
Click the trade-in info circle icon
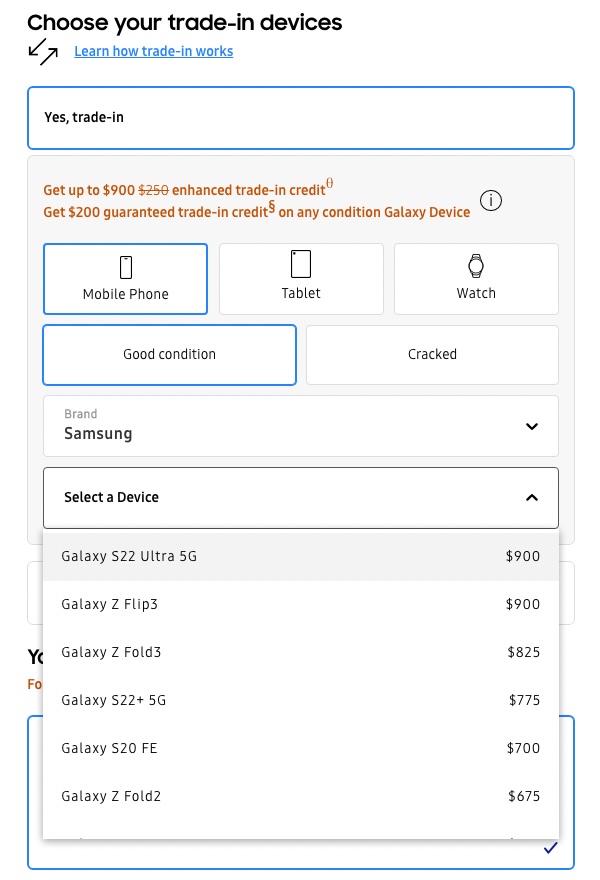coord(490,200)
